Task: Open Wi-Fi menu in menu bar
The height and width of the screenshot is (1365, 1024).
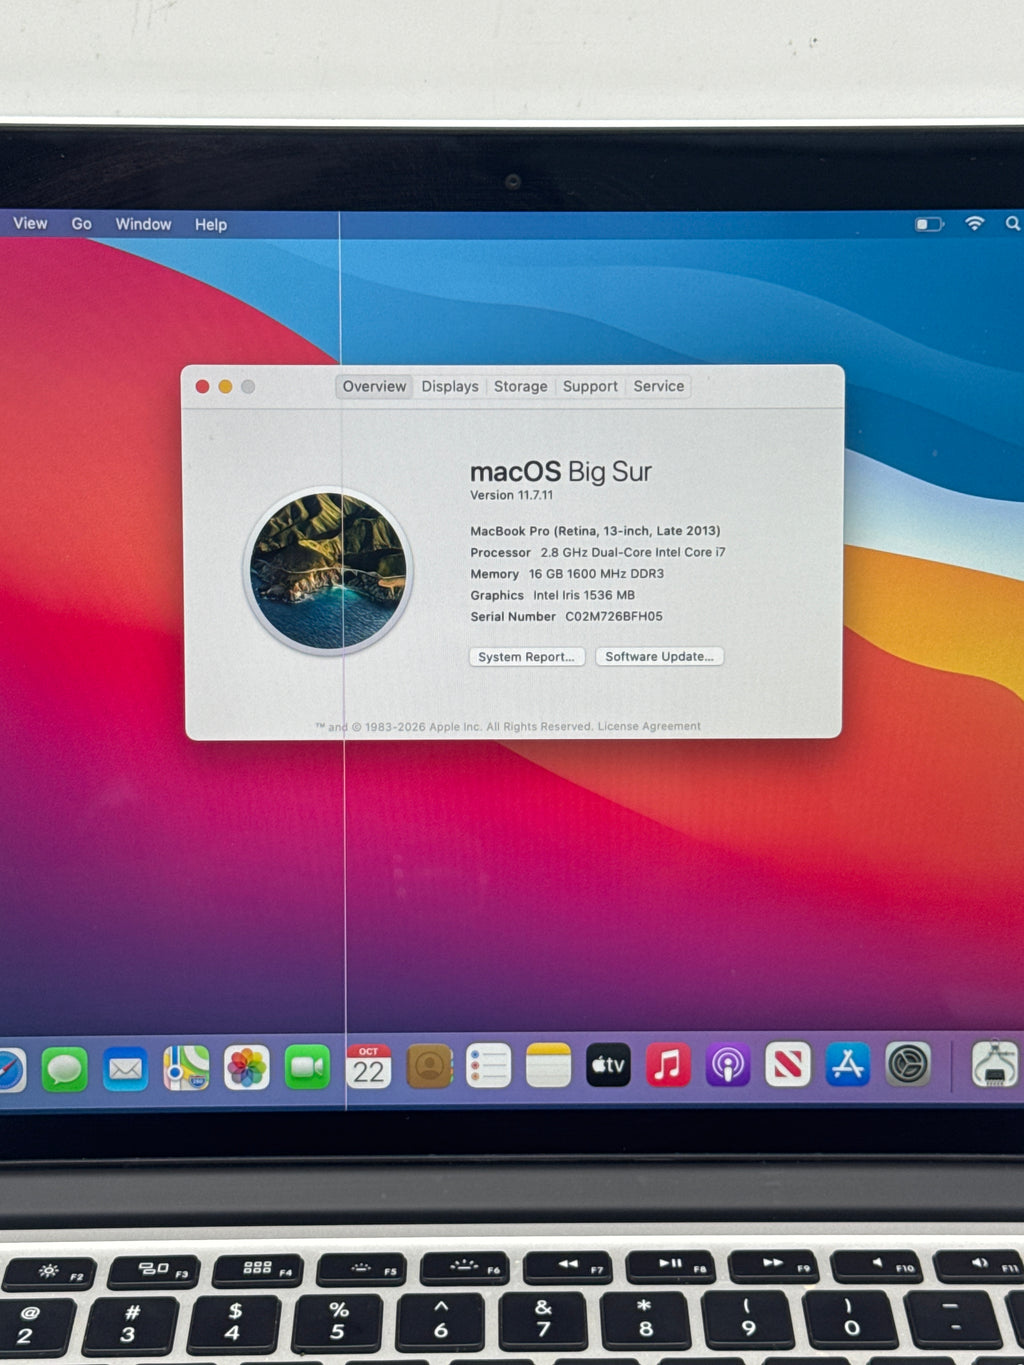Action: pos(975,223)
